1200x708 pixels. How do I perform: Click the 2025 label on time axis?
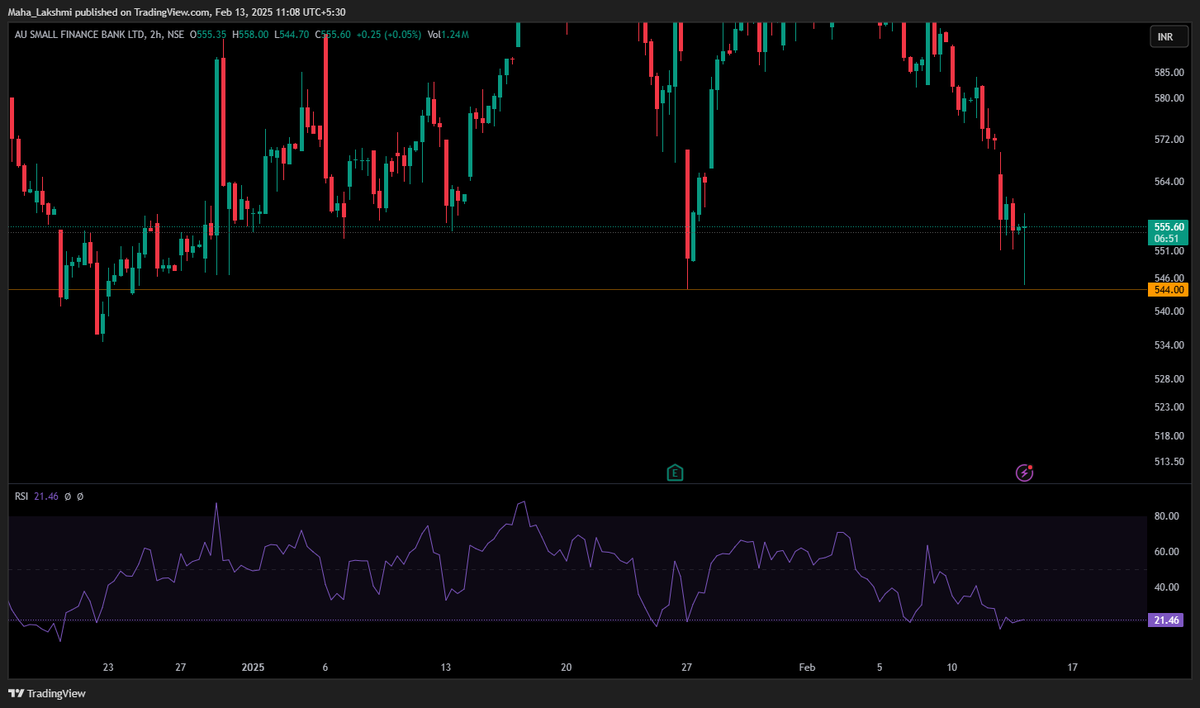pos(253,667)
